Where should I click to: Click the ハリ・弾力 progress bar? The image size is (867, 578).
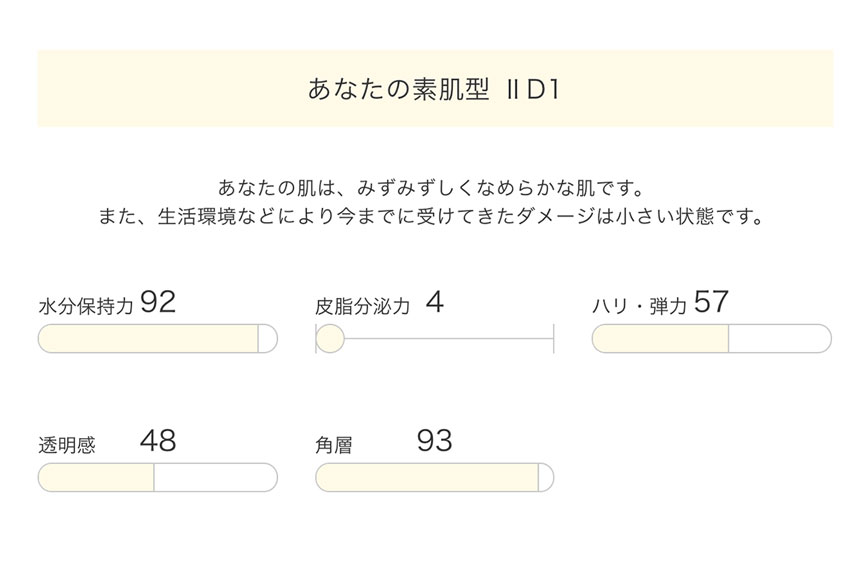711,339
